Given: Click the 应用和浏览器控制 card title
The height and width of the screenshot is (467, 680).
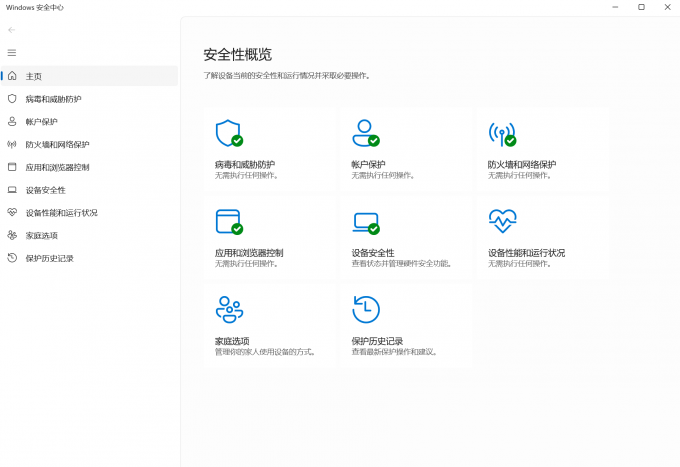Looking at the screenshot, I should (x=249, y=253).
